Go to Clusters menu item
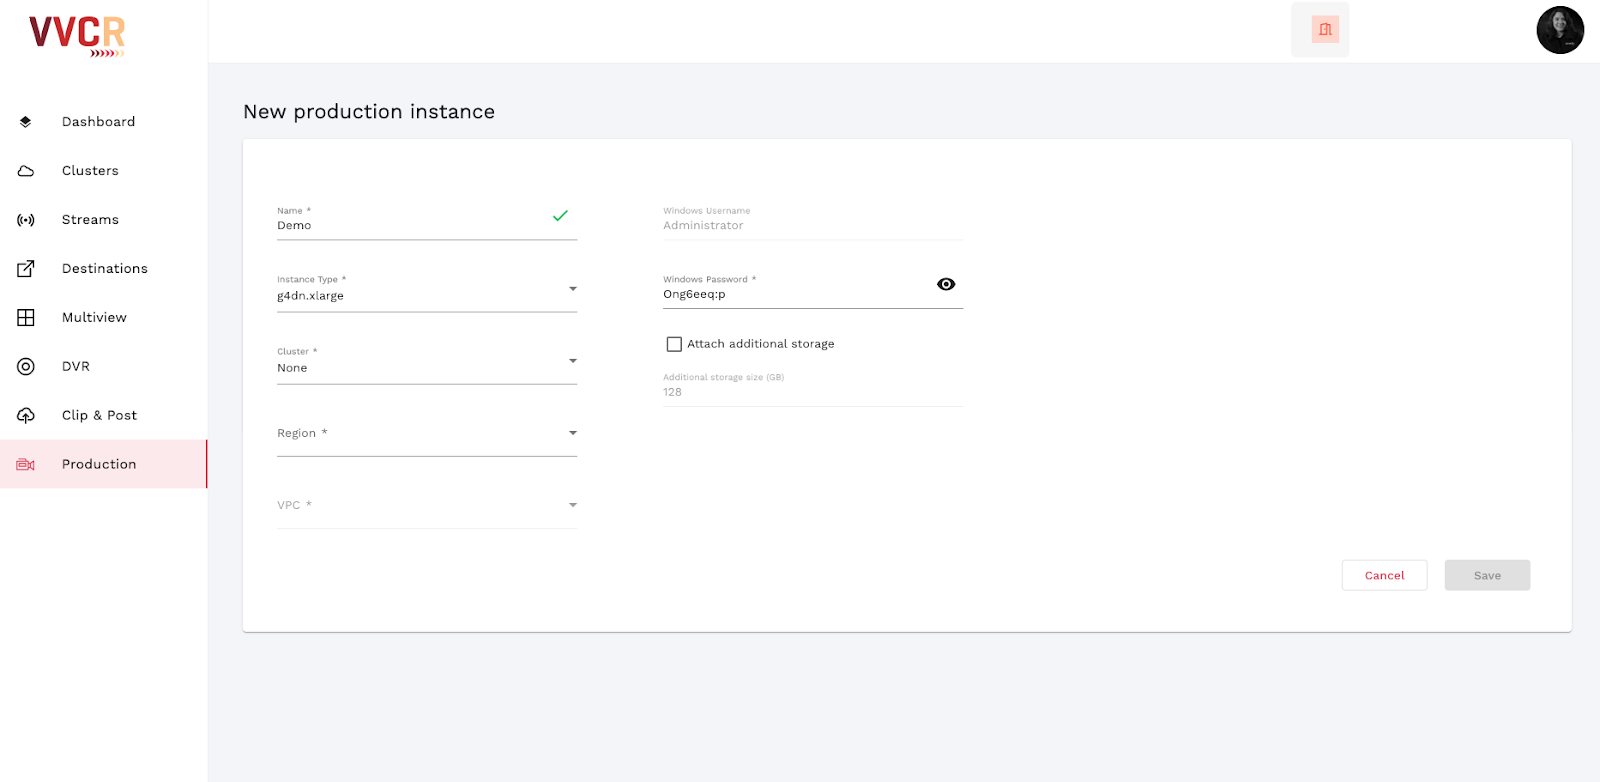1600x782 pixels. click(104, 171)
